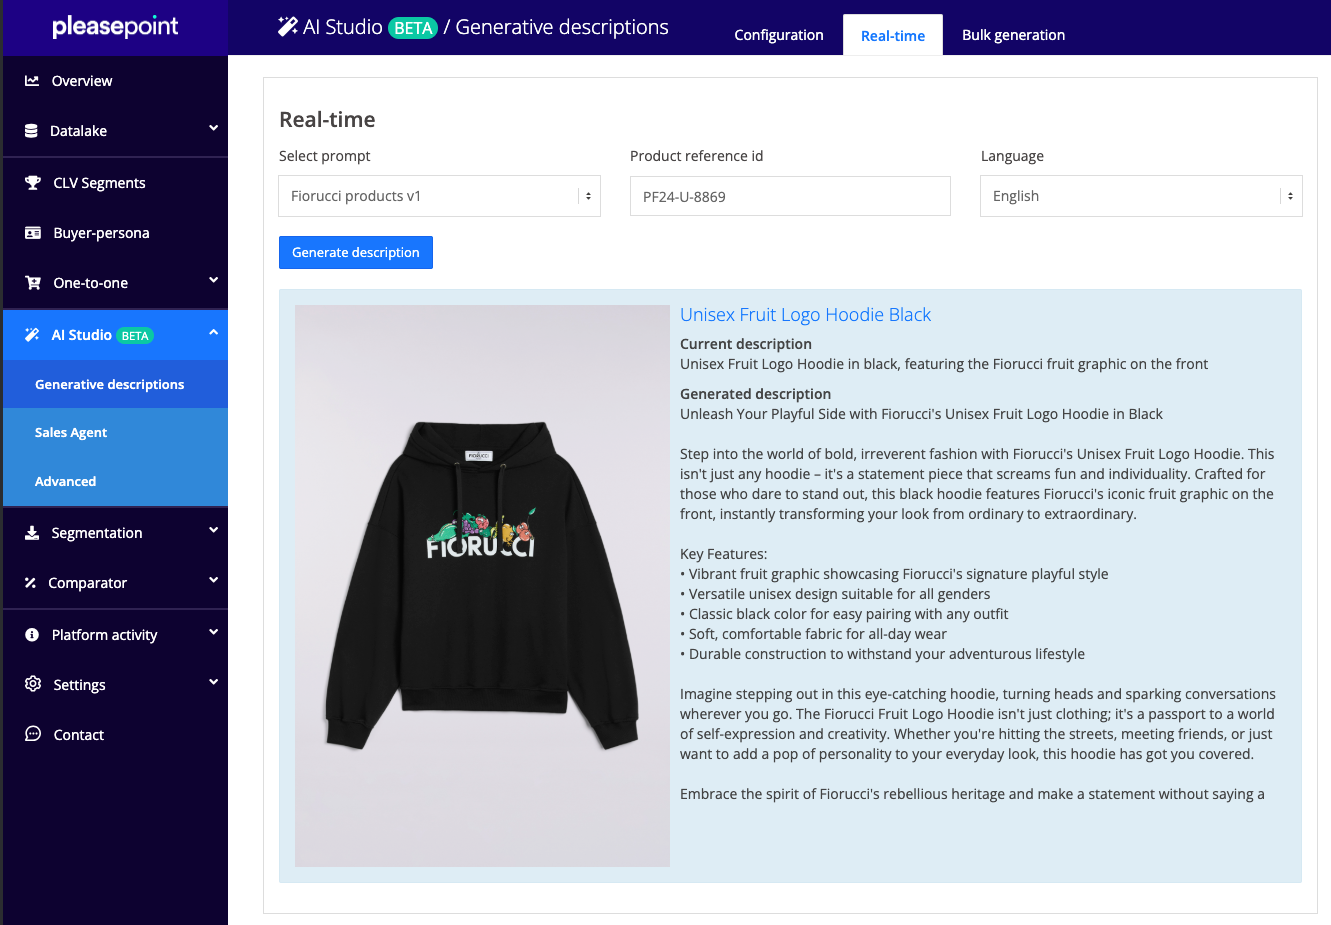Click the Generate description button
Image resolution: width=1331 pixels, height=925 pixels.
(x=356, y=253)
